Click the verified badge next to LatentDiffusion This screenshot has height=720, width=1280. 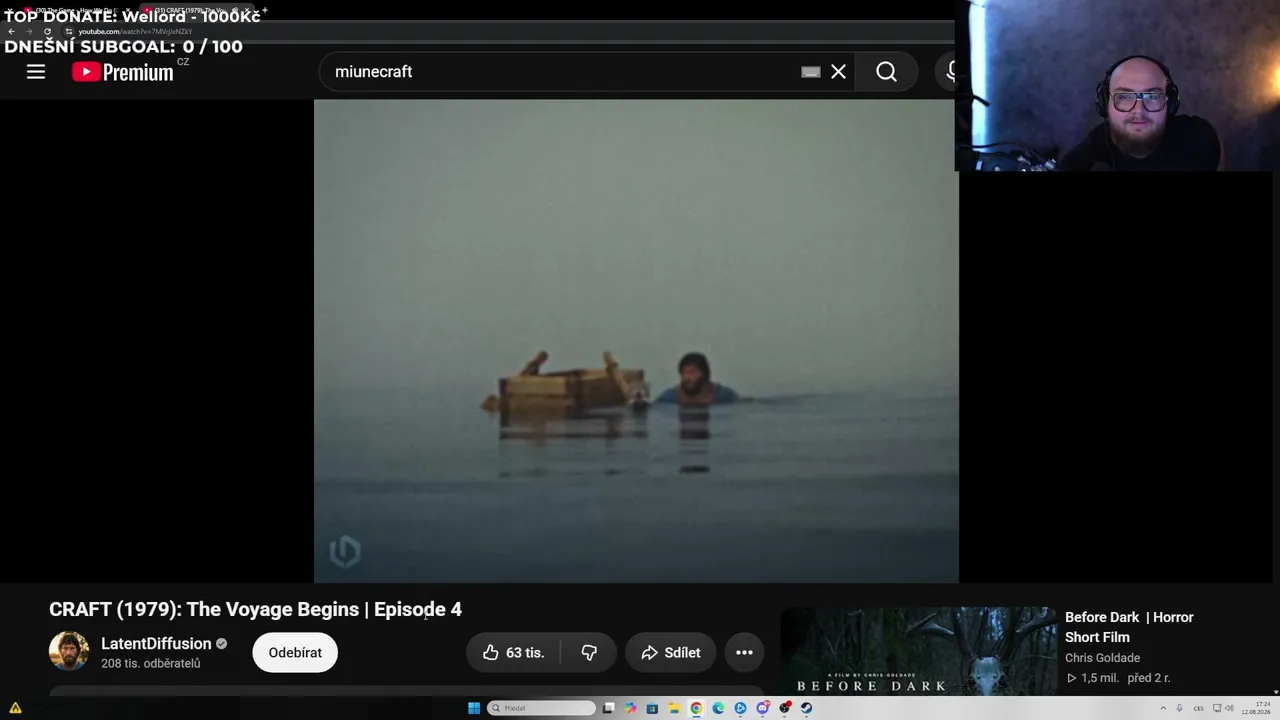(222, 644)
